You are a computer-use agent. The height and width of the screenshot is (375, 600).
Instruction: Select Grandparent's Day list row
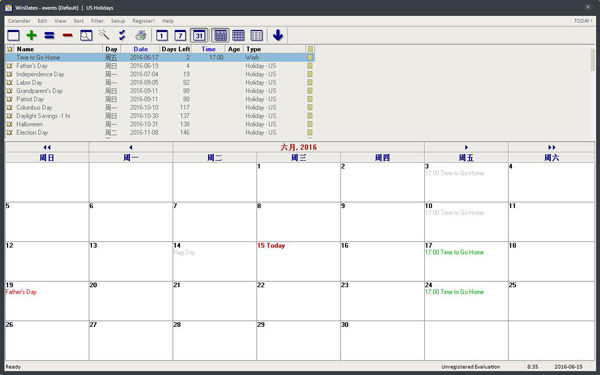click(x=160, y=91)
